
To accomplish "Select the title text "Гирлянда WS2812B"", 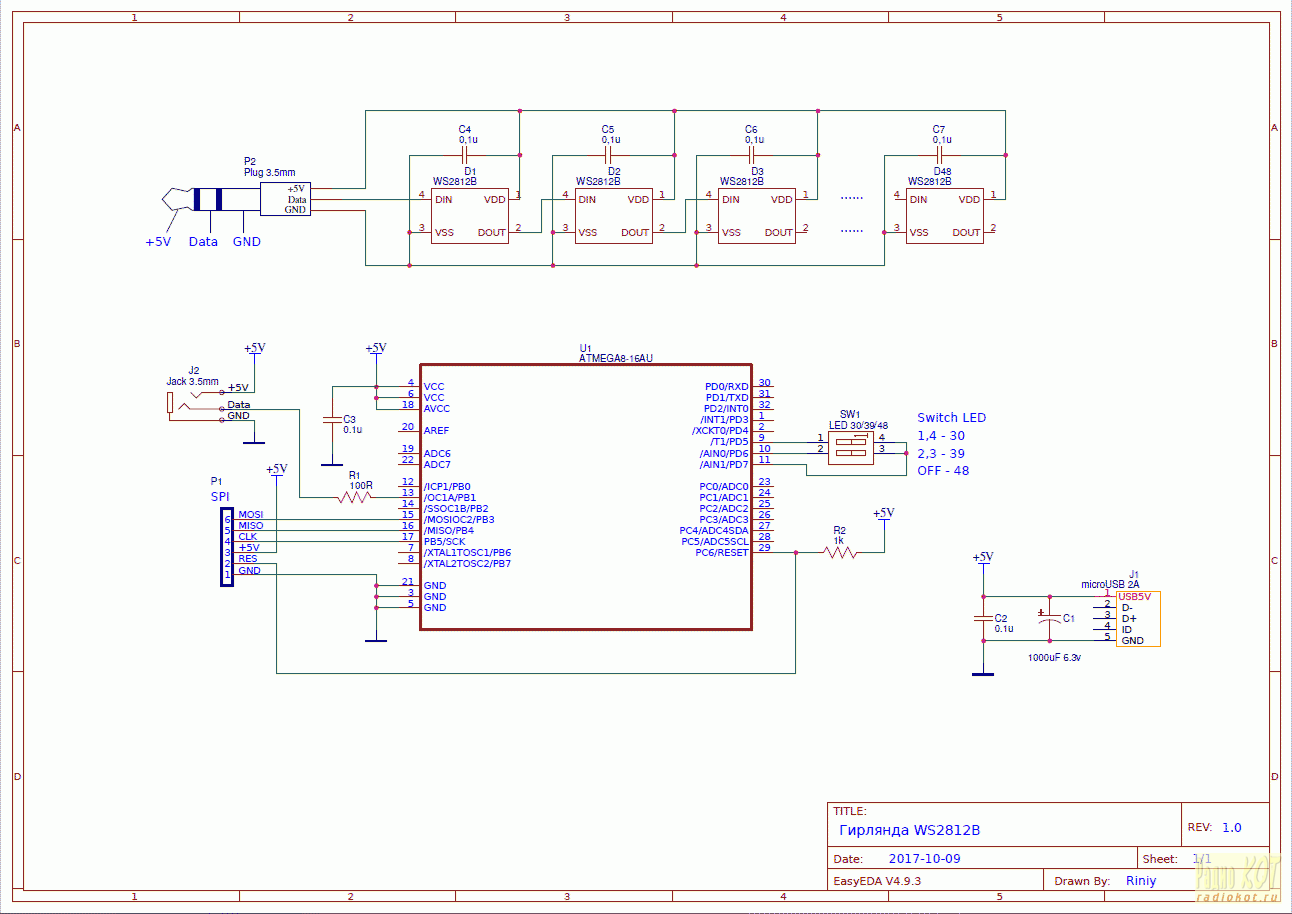I will pos(909,830).
